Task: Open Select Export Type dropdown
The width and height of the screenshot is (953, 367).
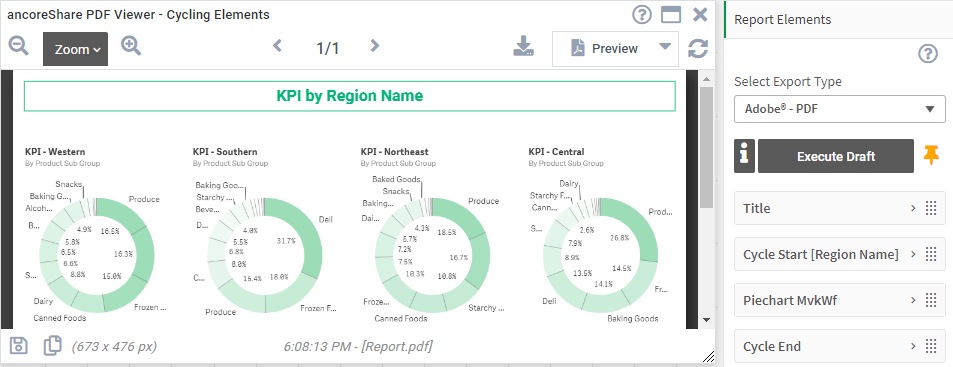Action: 839,109
